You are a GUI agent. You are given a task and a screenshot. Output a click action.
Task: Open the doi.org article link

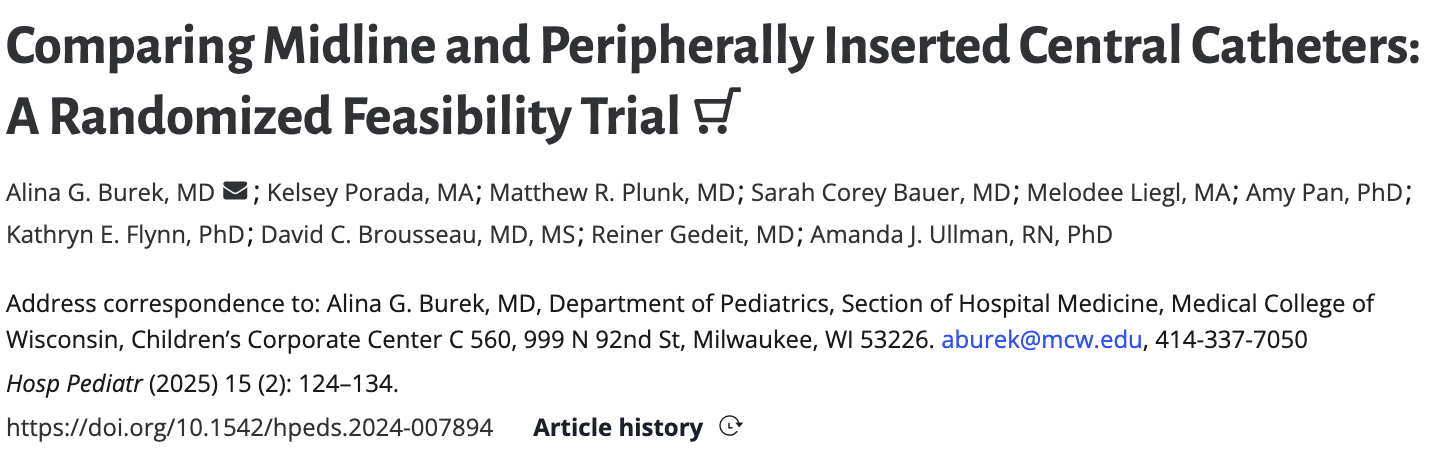[x=250, y=428]
